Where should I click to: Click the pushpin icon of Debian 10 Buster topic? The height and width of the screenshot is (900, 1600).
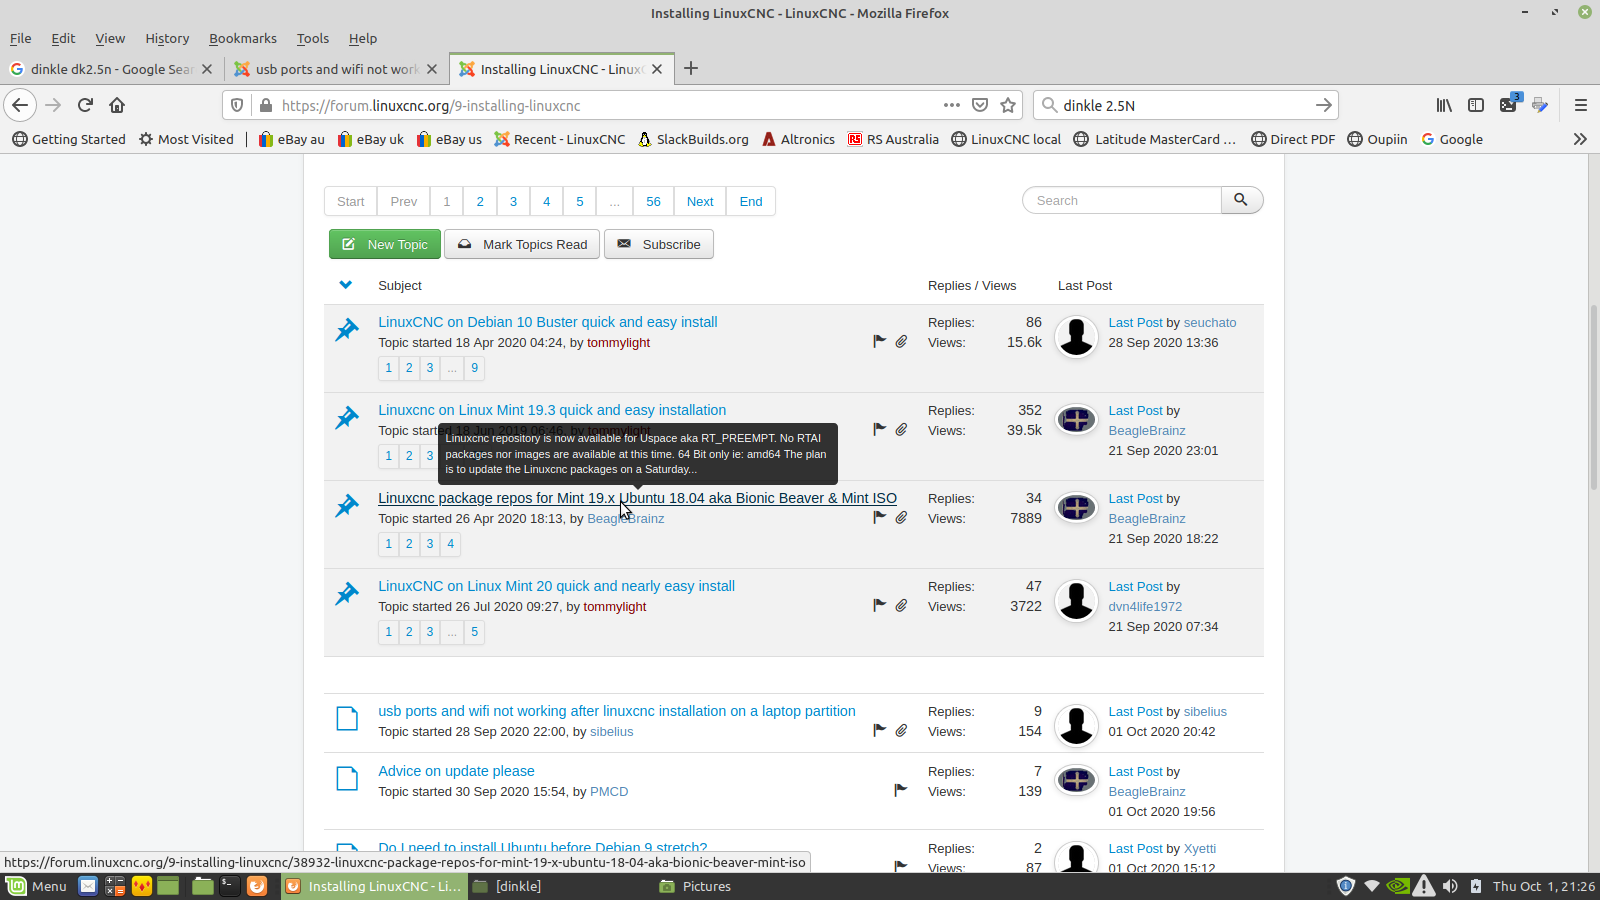(347, 329)
